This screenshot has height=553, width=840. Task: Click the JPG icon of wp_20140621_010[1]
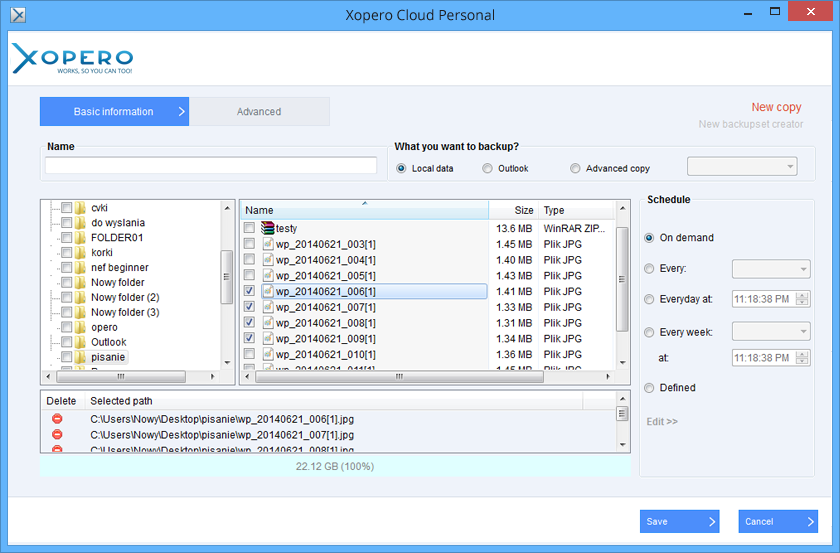pos(268,354)
